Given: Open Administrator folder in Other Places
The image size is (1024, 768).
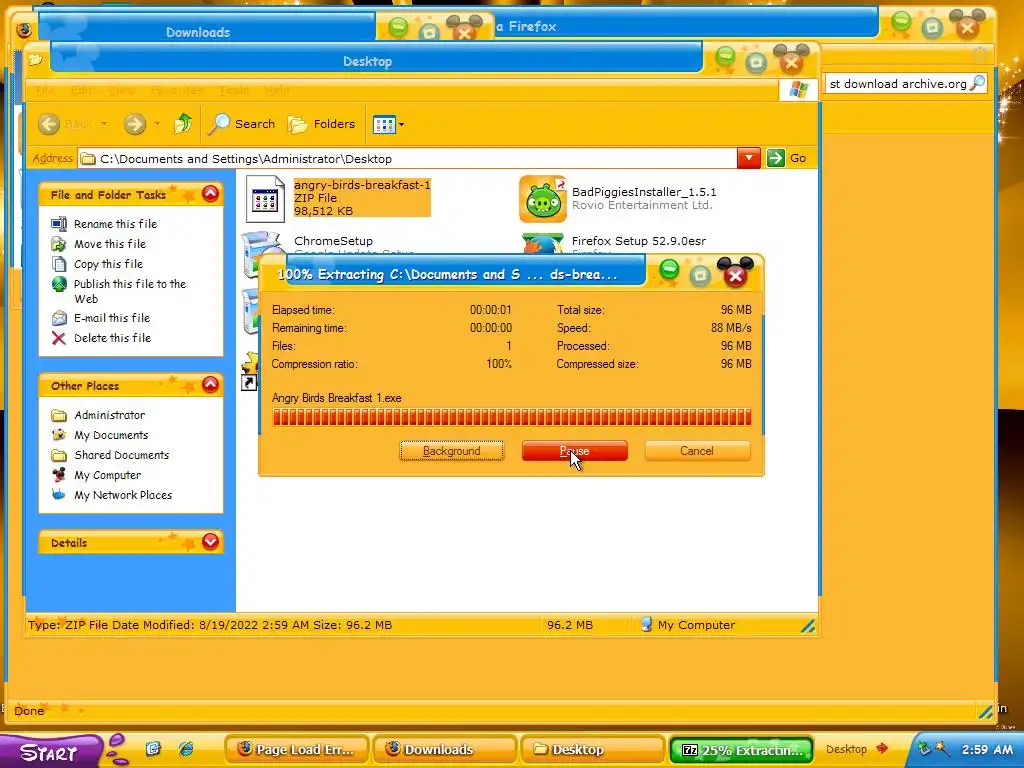Looking at the screenshot, I should [x=109, y=415].
